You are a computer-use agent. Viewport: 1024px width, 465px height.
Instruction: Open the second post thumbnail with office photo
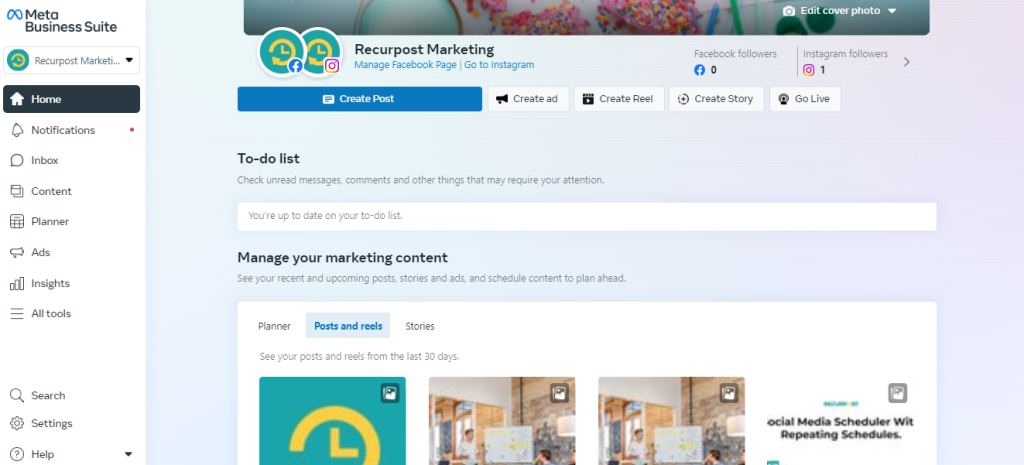tap(502, 421)
